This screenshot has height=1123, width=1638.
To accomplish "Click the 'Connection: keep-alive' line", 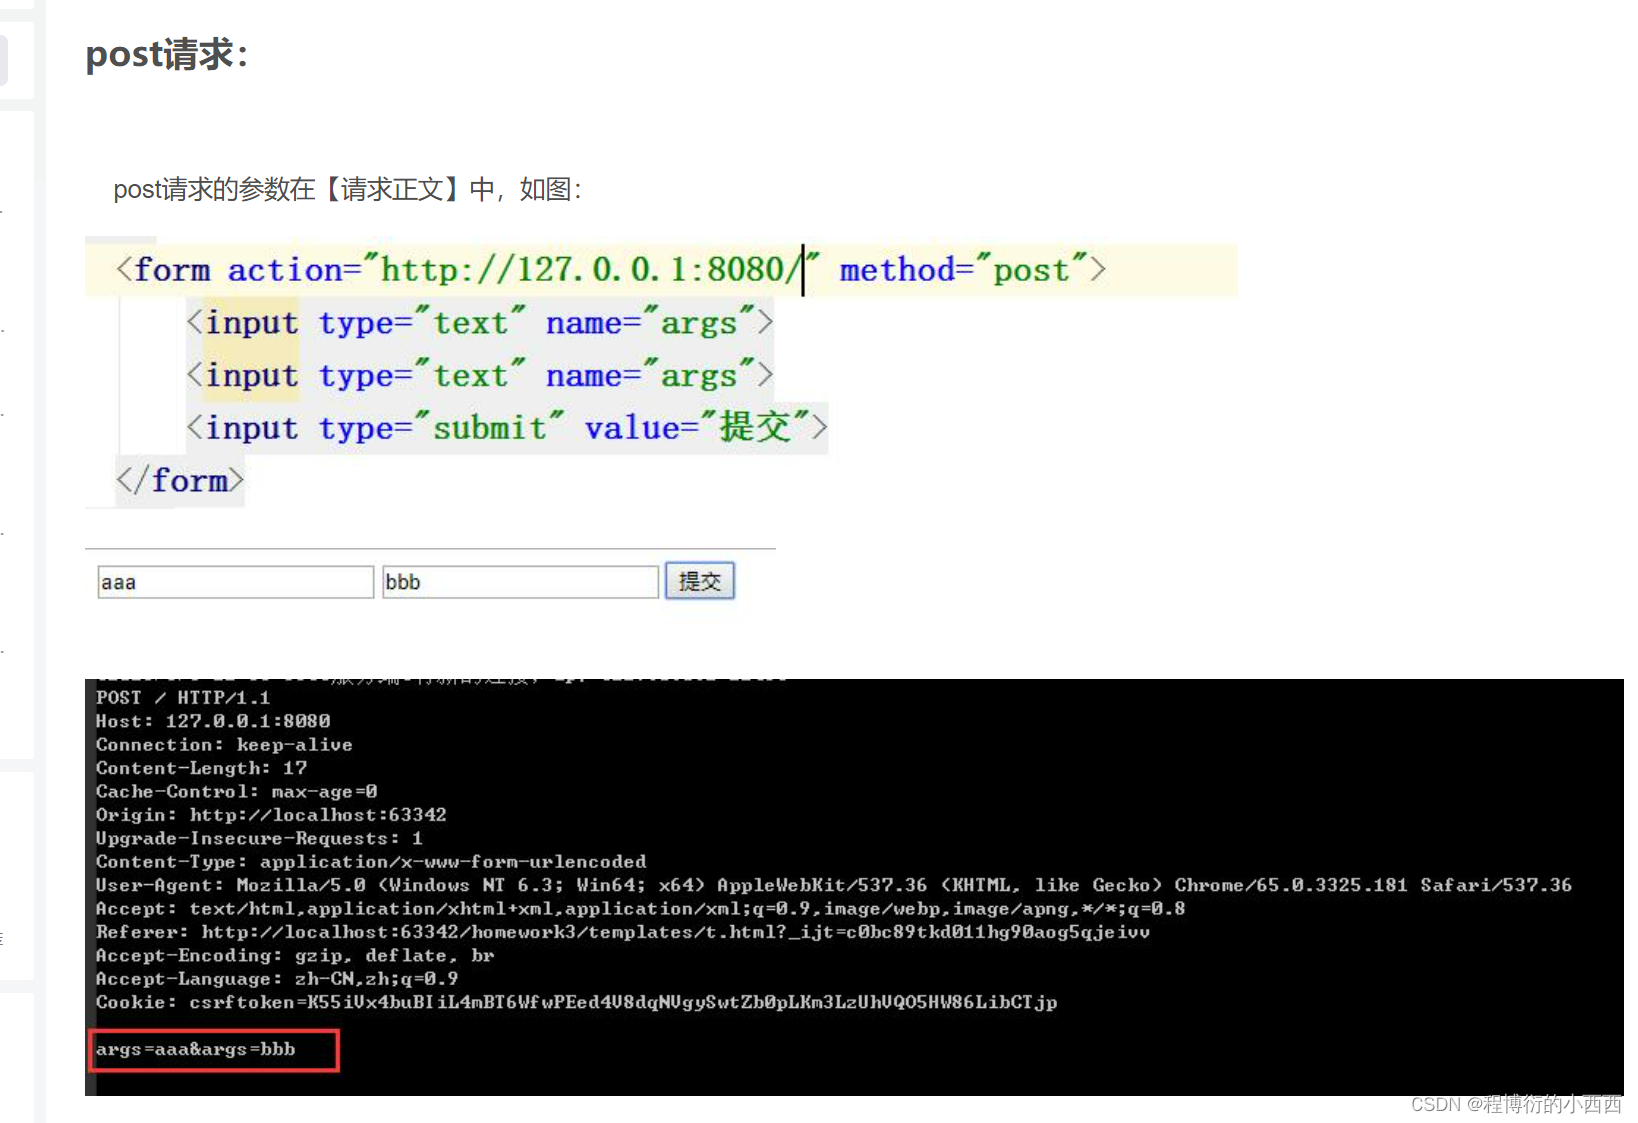I will [x=224, y=745].
